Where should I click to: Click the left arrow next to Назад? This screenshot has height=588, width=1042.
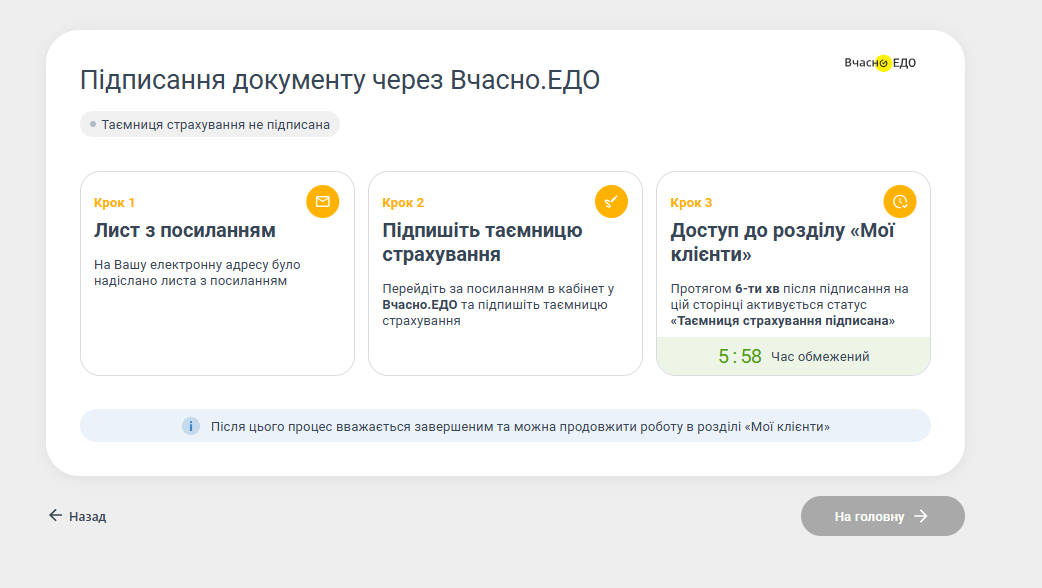55,516
